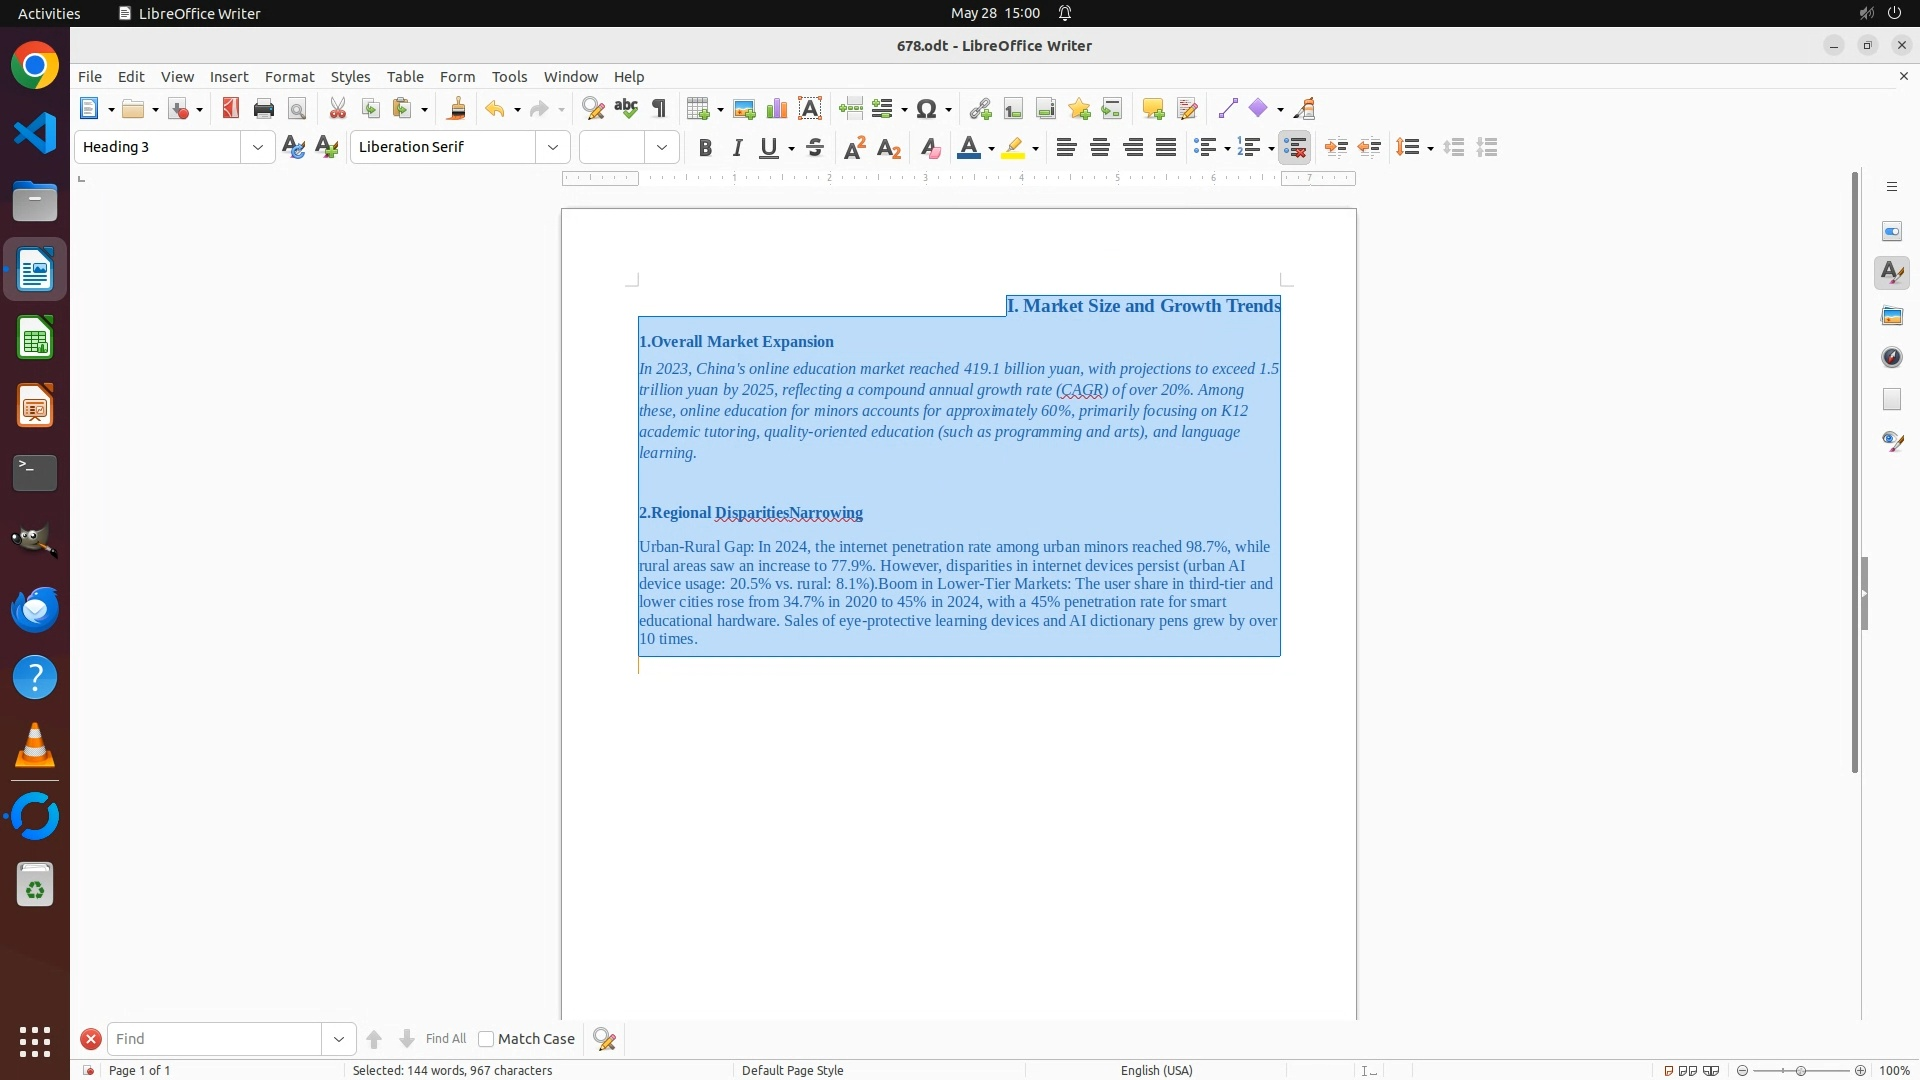This screenshot has width=1920, height=1080.
Task: Open the Format menu
Action: pyautogui.click(x=289, y=77)
